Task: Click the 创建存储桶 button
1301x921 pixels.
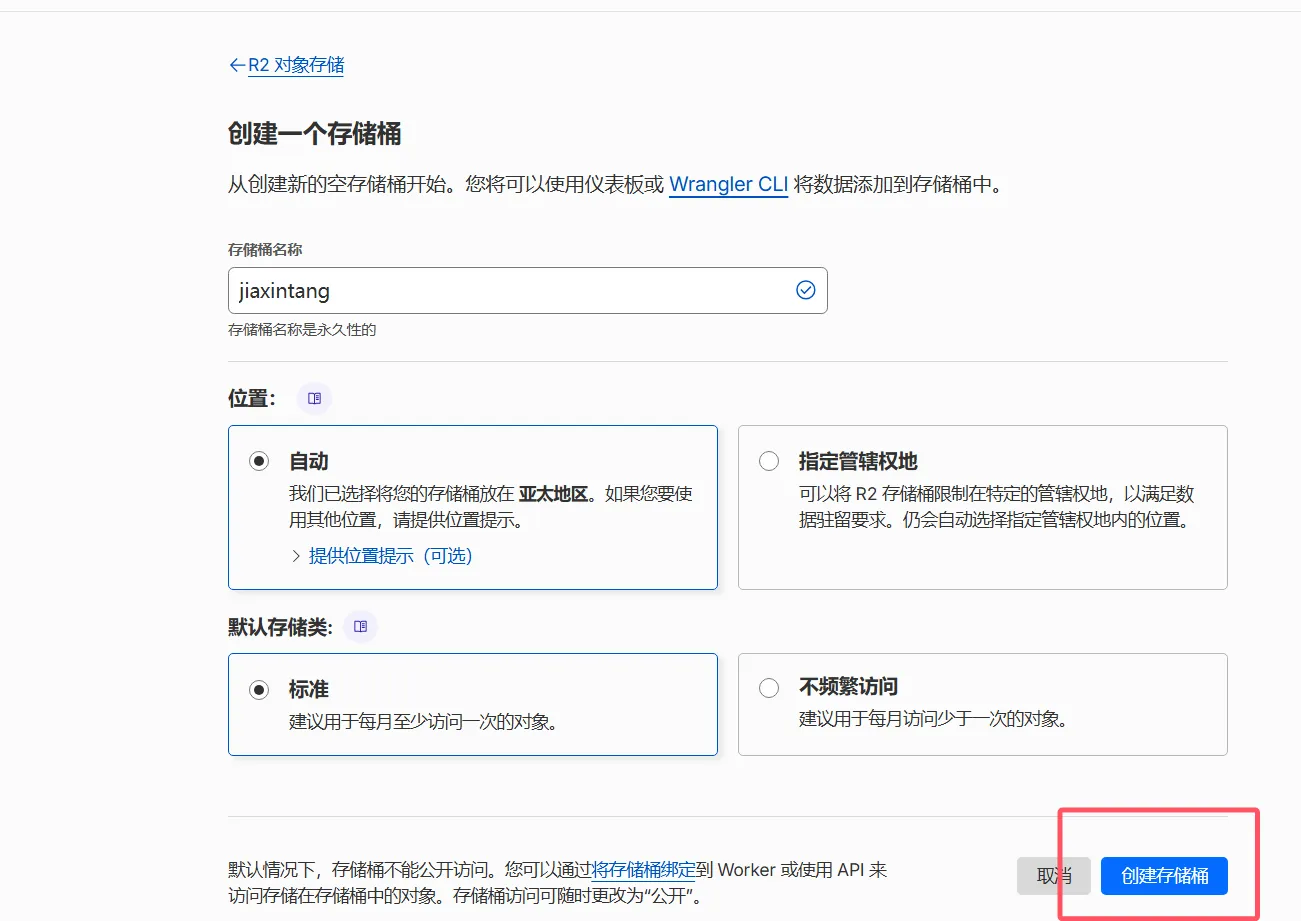Action: click(x=1164, y=876)
